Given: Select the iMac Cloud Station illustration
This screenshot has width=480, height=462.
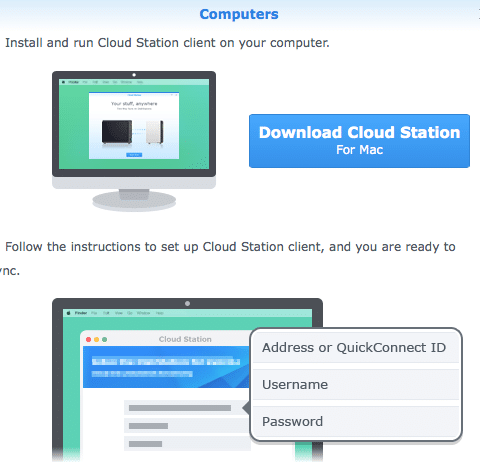Looking at the screenshot, I should tap(134, 141).
